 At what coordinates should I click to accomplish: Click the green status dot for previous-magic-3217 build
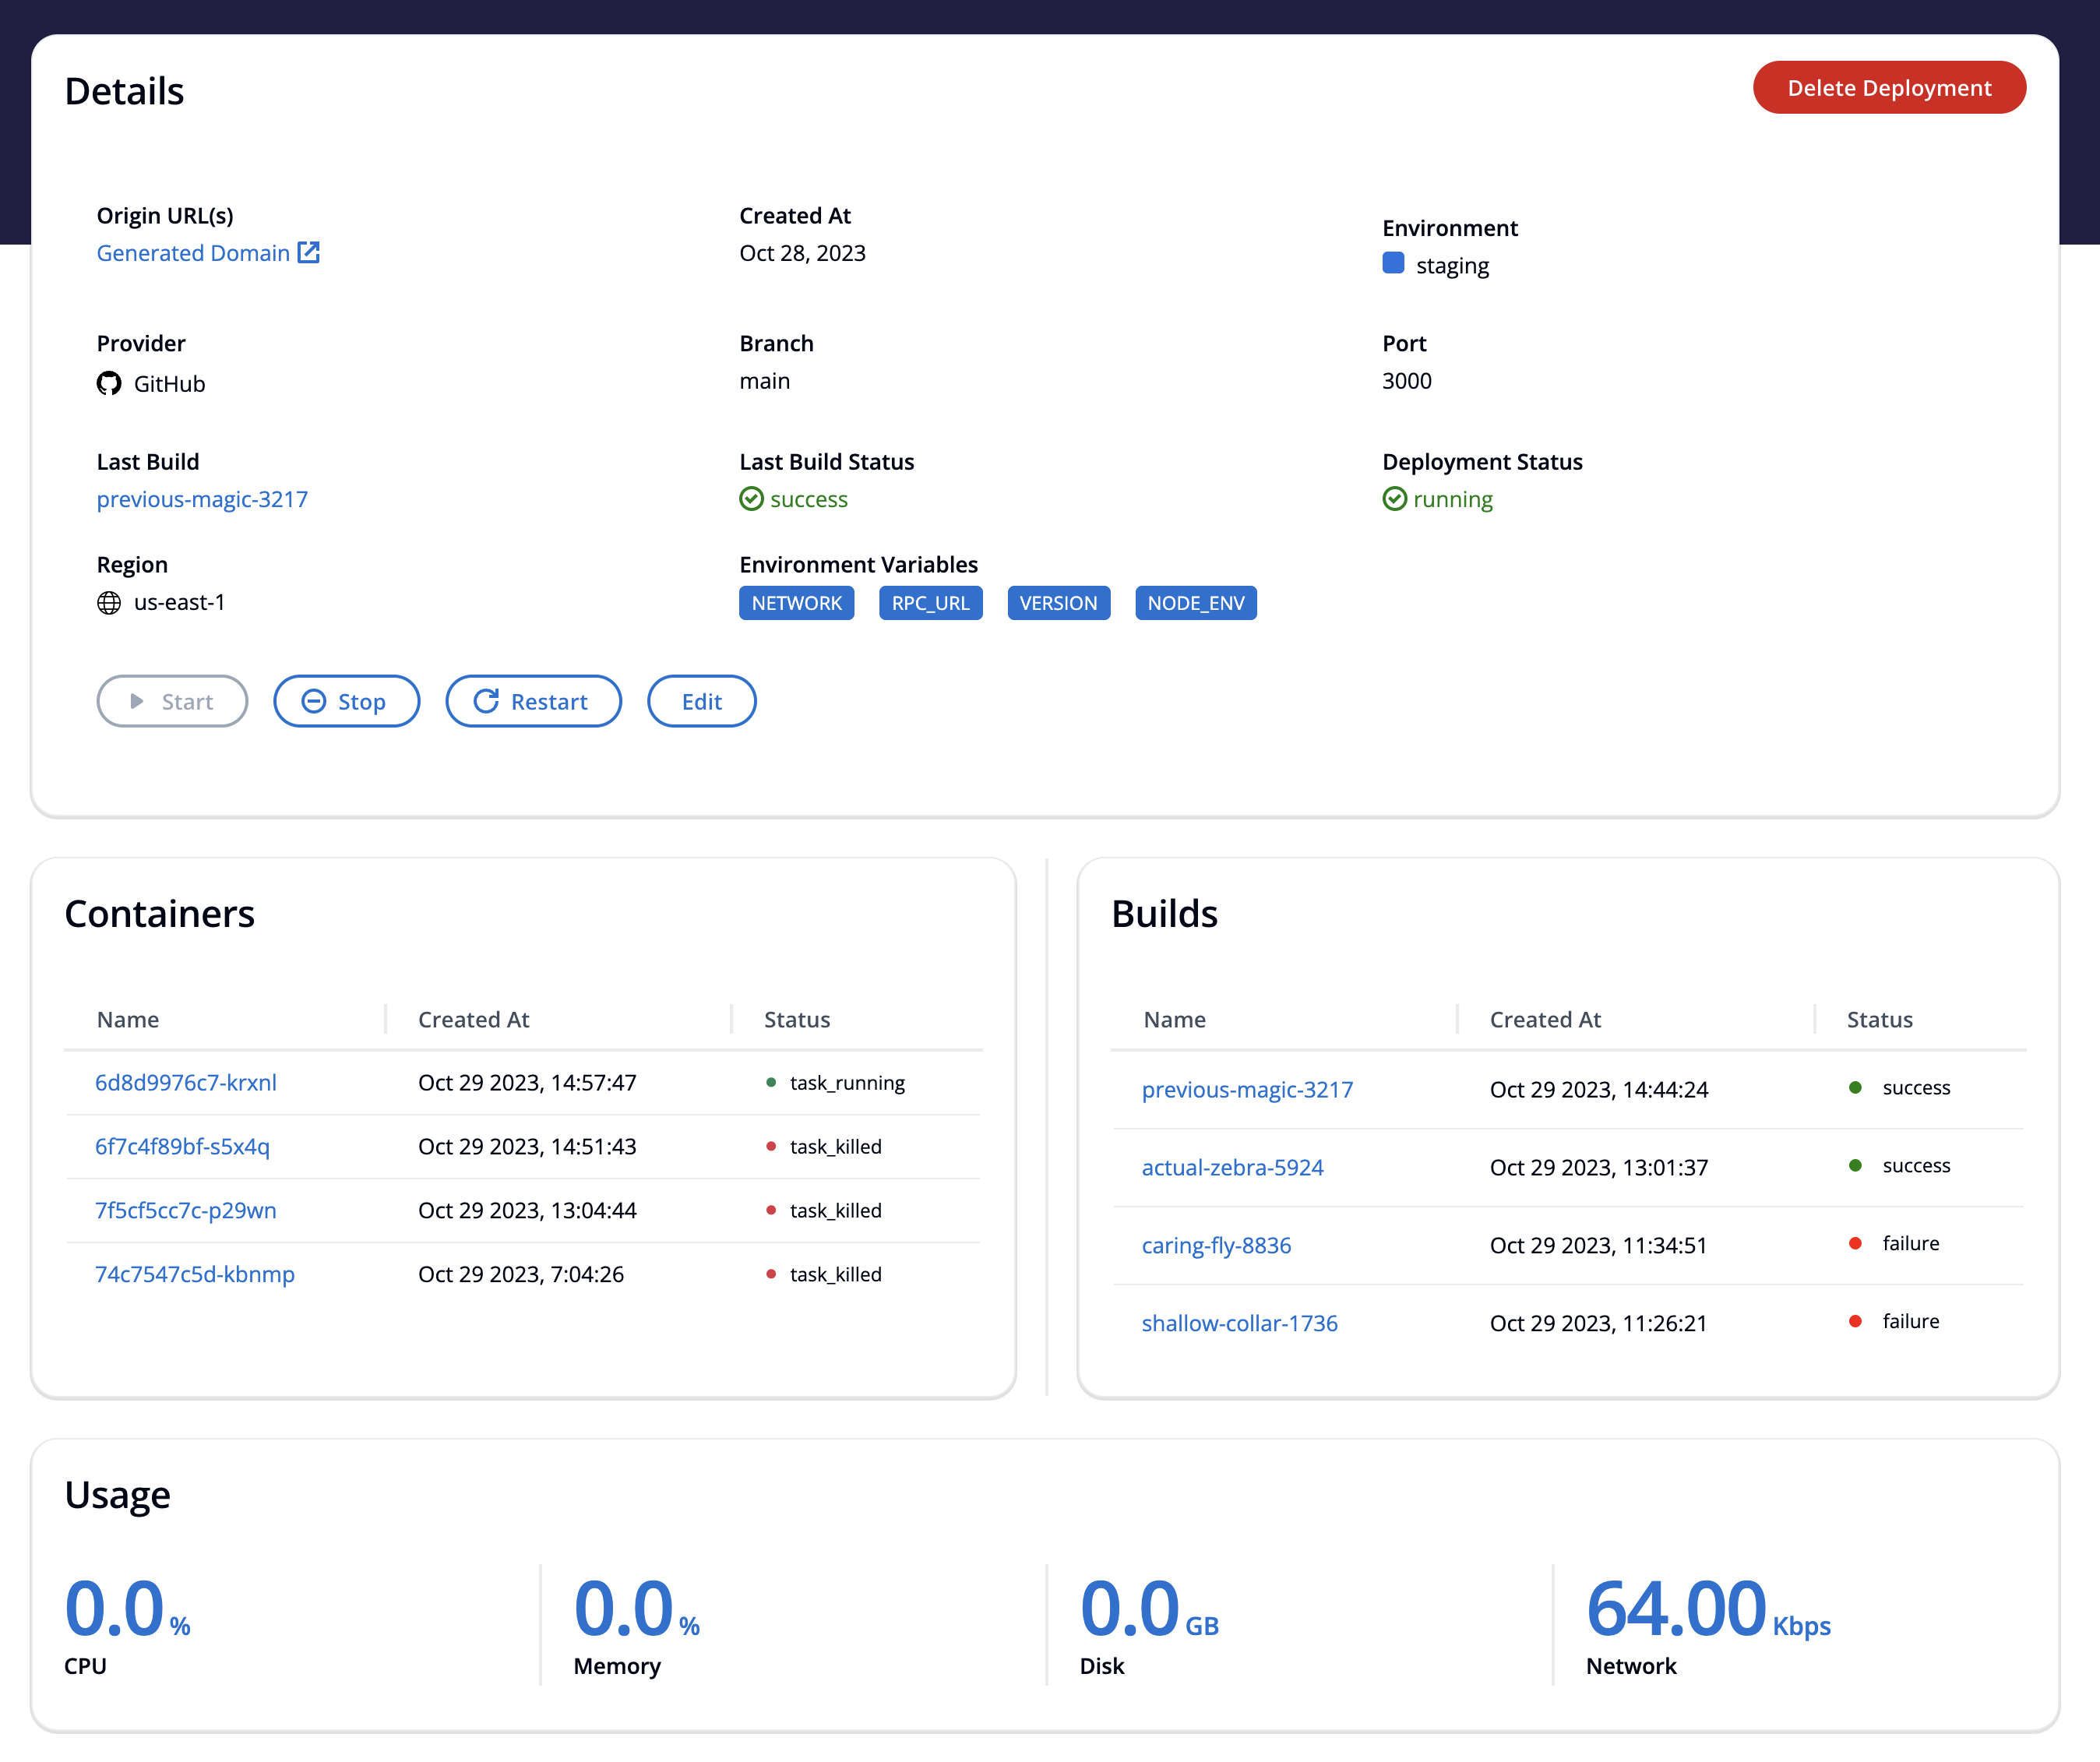(x=1855, y=1087)
